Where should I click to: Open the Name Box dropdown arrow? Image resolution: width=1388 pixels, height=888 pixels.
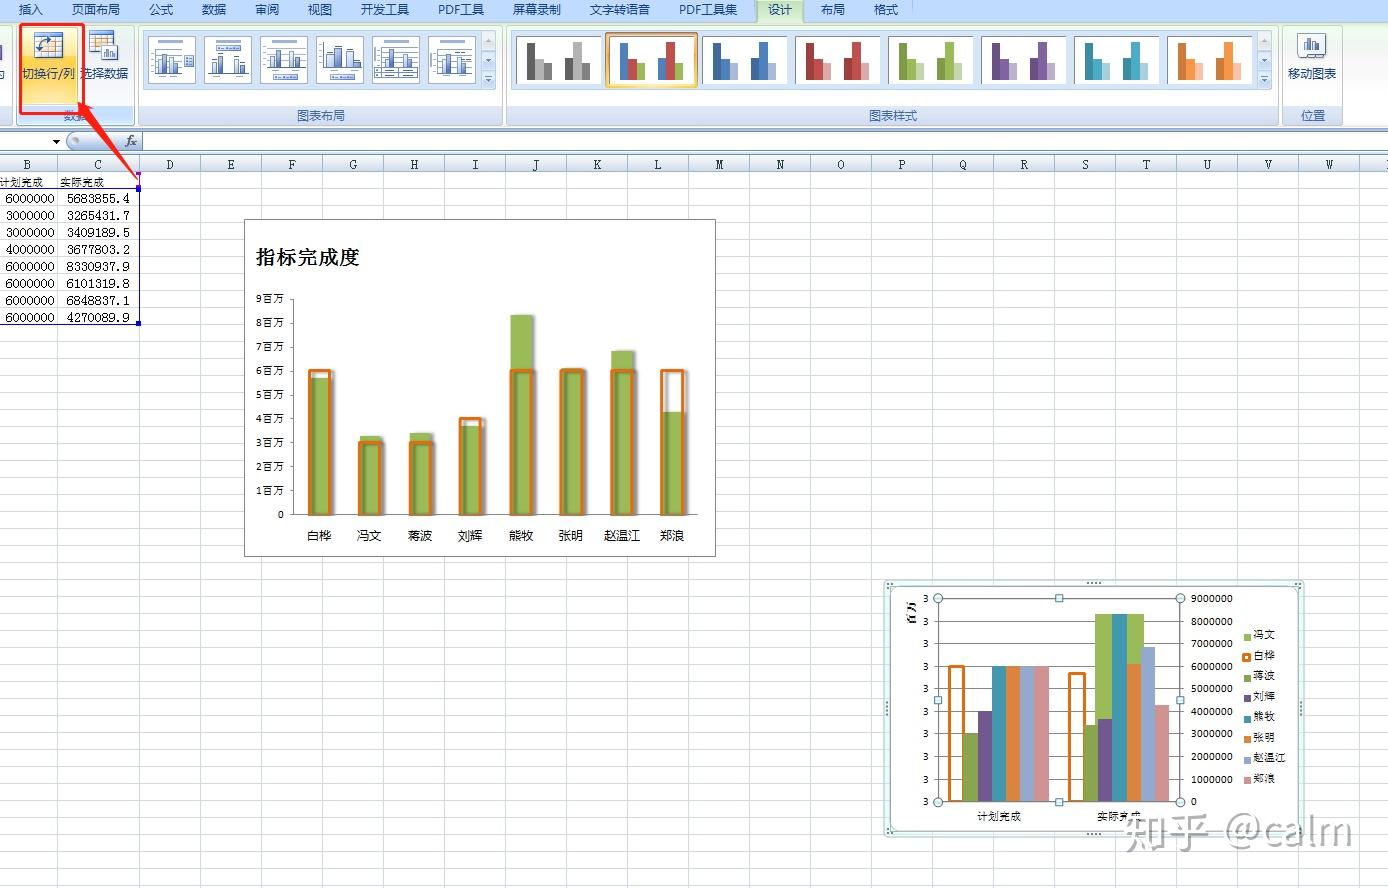point(56,141)
